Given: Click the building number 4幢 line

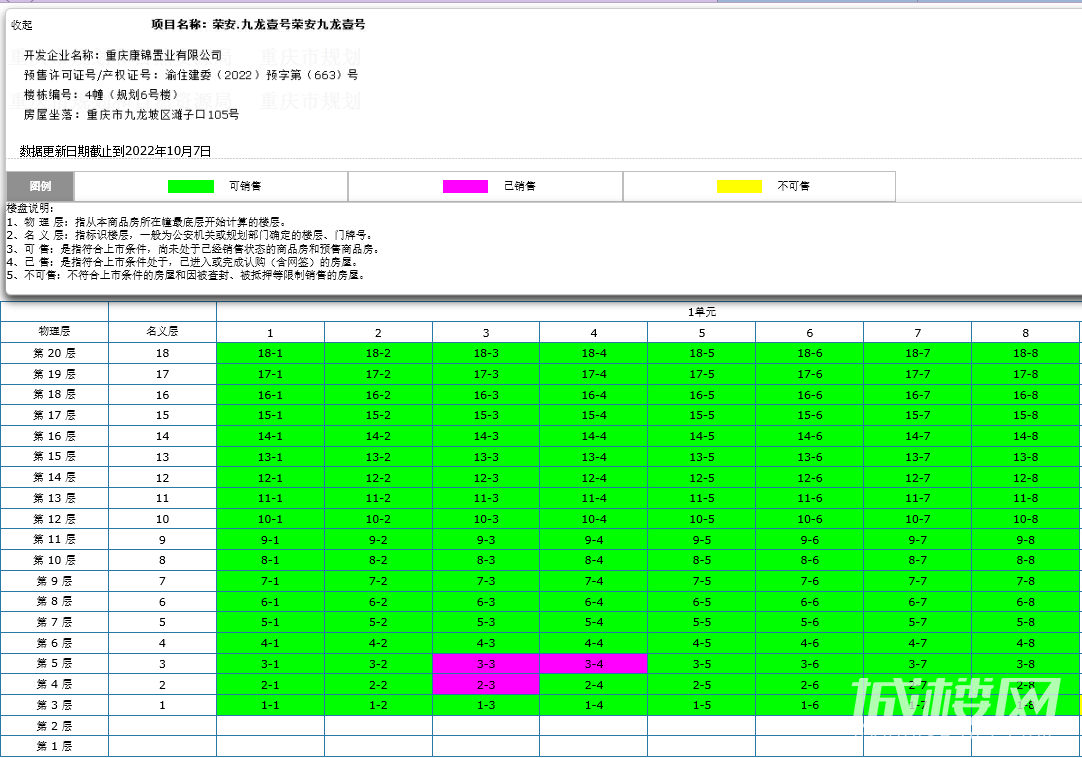Looking at the screenshot, I should (x=101, y=95).
